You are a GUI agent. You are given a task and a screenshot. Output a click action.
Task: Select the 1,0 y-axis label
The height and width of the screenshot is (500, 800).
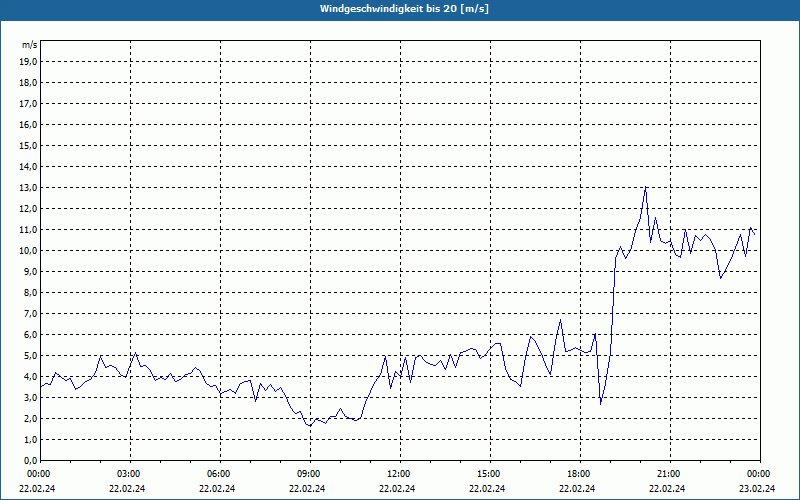click(x=30, y=440)
